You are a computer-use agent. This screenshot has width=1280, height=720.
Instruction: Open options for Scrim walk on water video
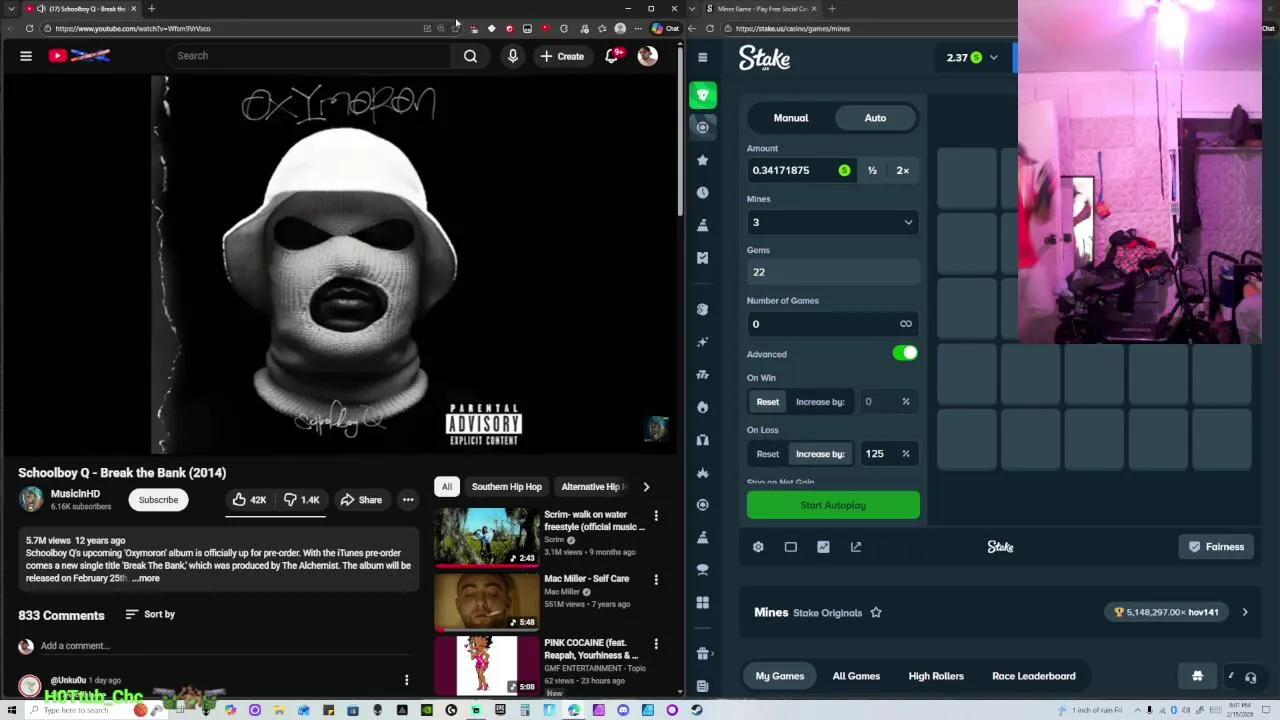click(x=656, y=516)
